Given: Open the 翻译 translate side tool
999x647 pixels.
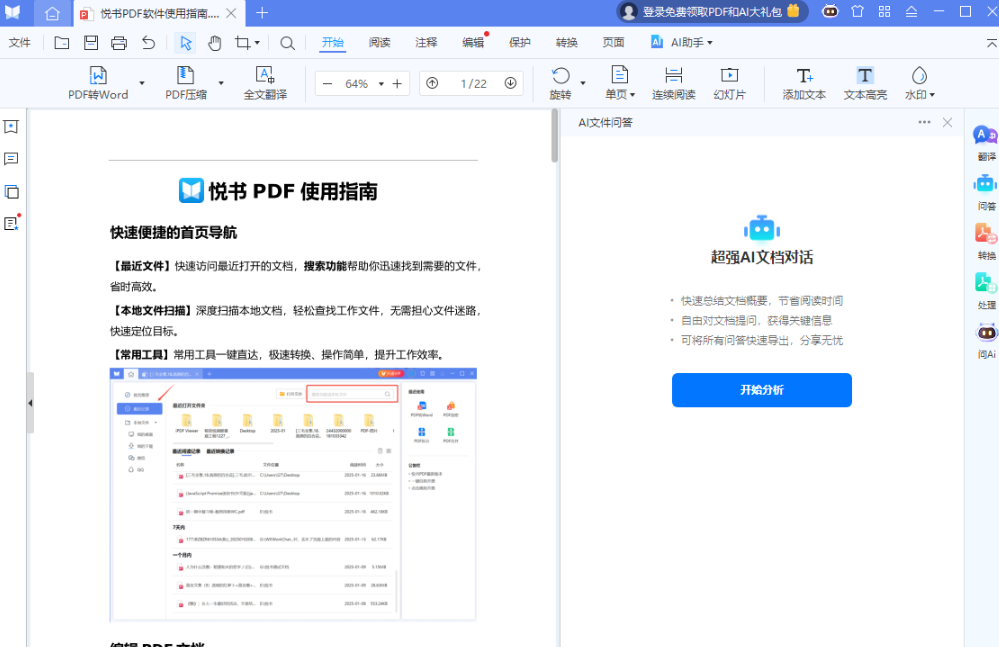Looking at the screenshot, I should click(x=986, y=143).
